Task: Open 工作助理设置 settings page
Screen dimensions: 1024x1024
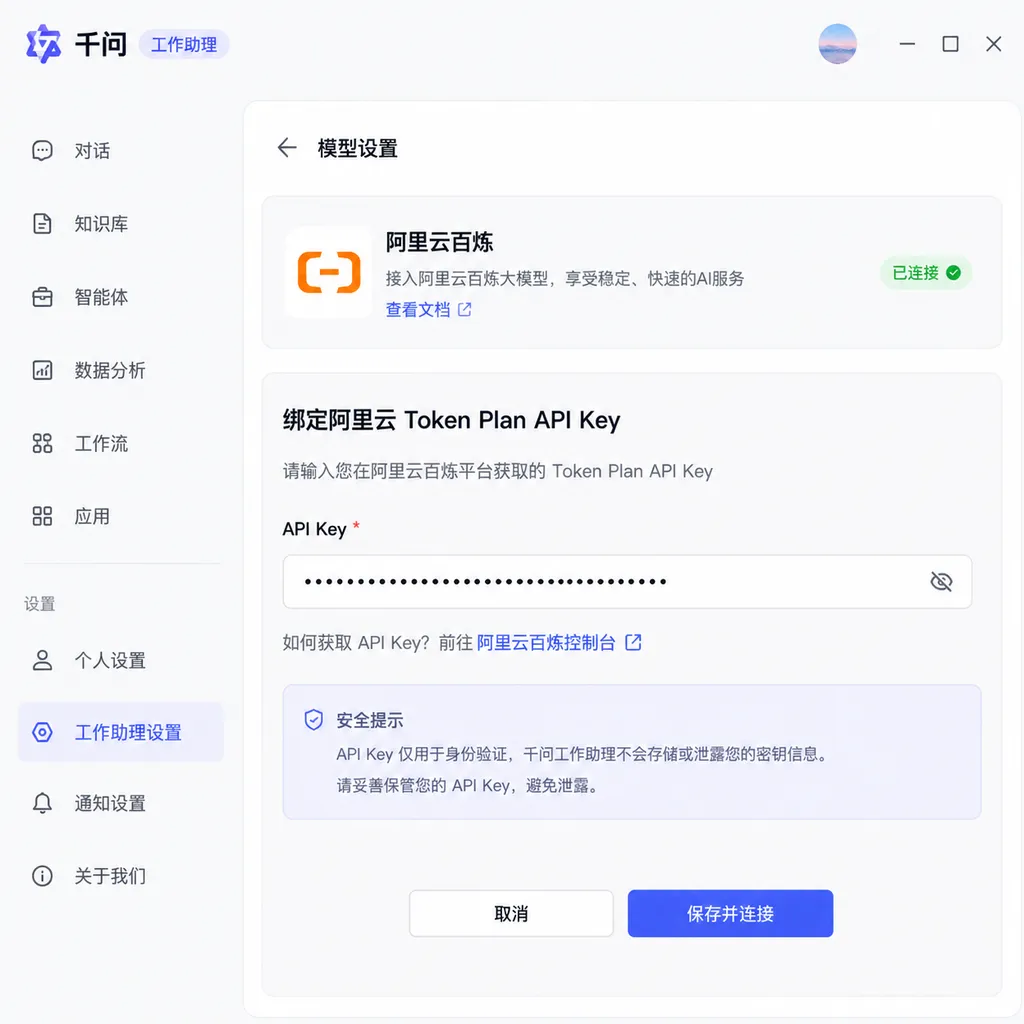Action: click(x=121, y=732)
